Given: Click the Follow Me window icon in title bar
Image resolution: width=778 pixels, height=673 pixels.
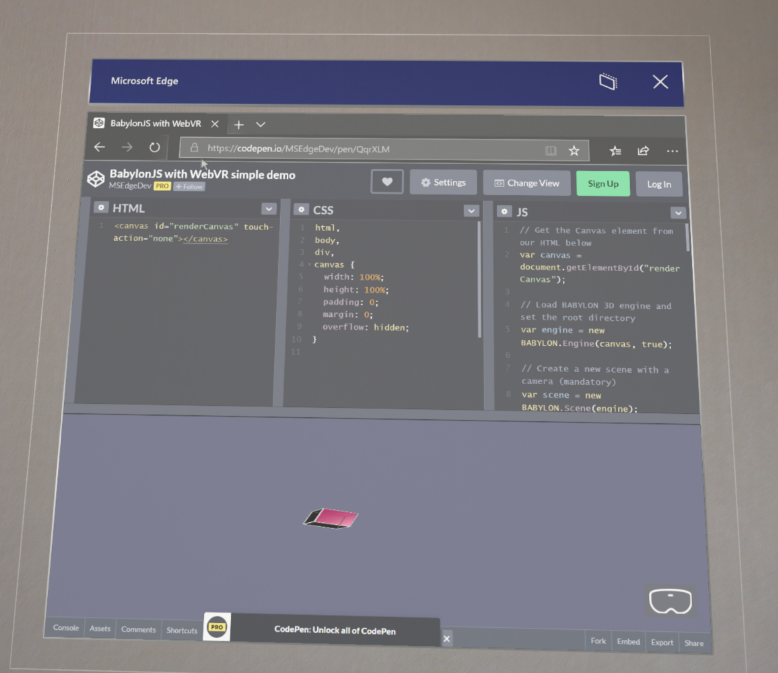Looking at the screenshot, I should (x=608, y=81).
